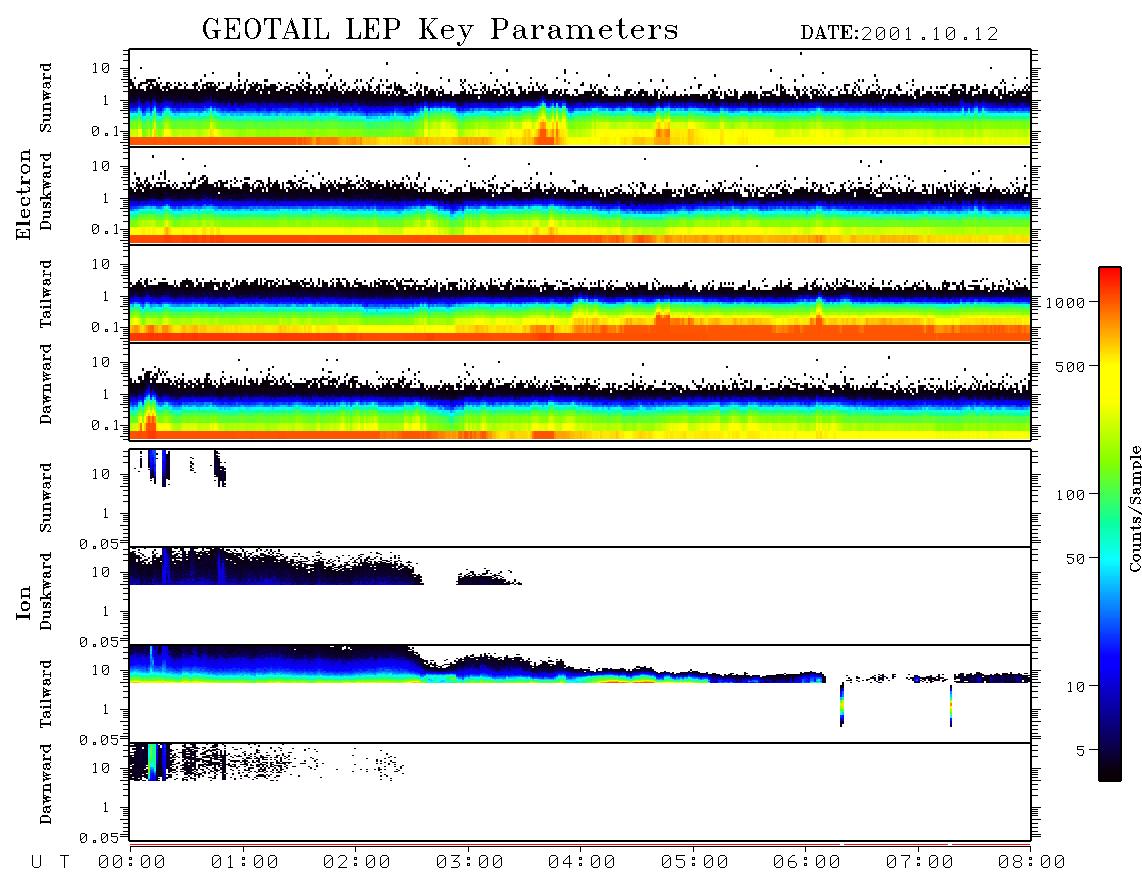This screenshot has width=1142, height=880.
Task: Click the 08:00 time axis label
Action: pos(1032,862)
